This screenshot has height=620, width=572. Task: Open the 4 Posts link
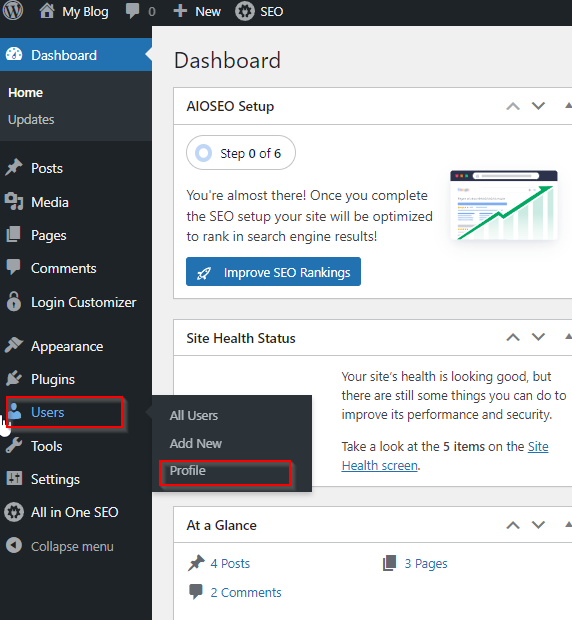click(x=230, y=563)
